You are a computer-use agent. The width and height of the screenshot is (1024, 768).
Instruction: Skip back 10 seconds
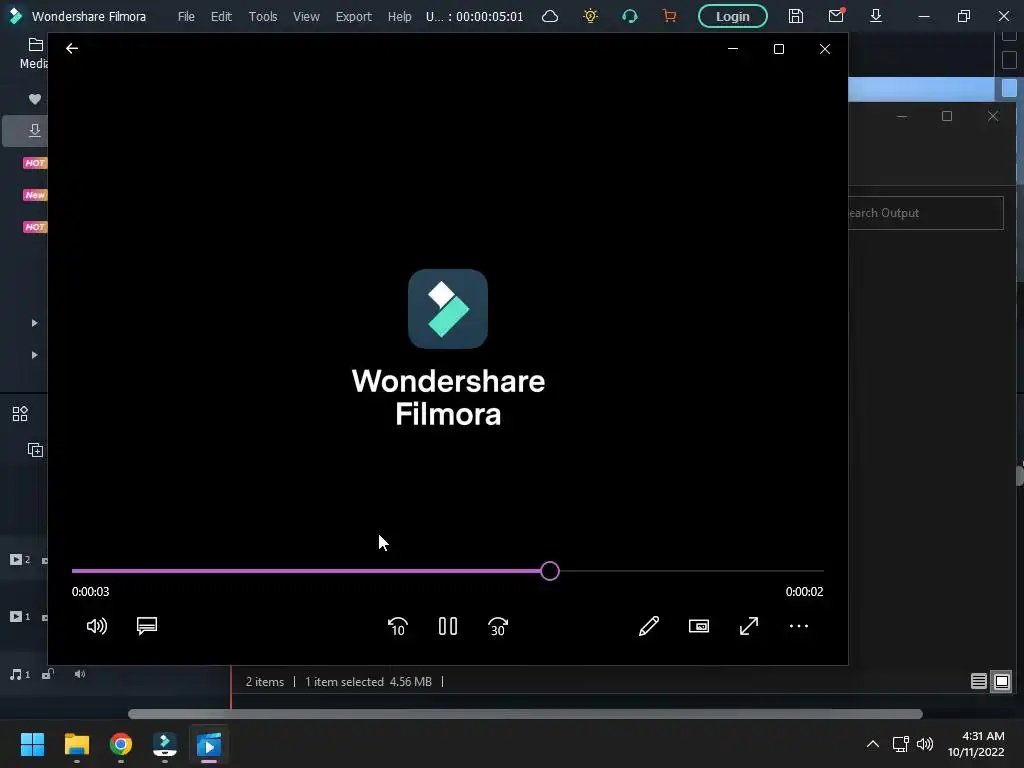point(398,626)
